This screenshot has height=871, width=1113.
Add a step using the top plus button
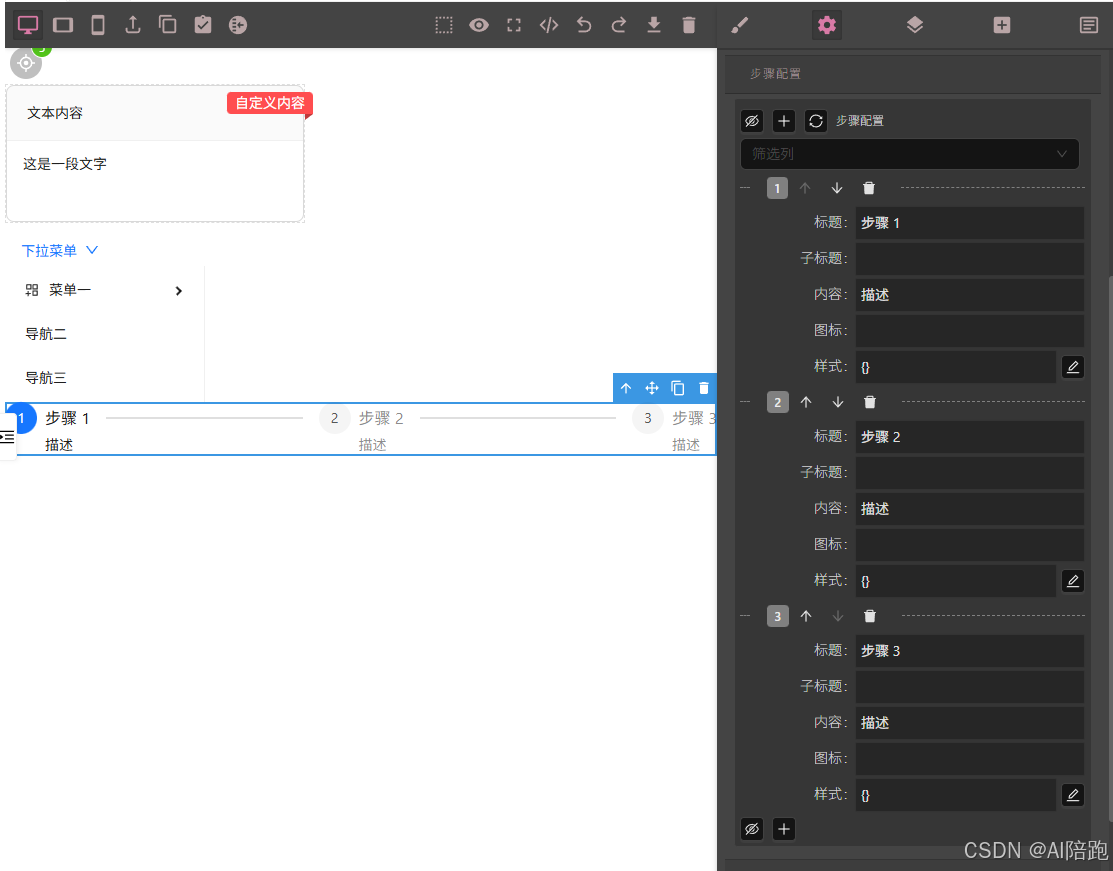coord(784,121)
